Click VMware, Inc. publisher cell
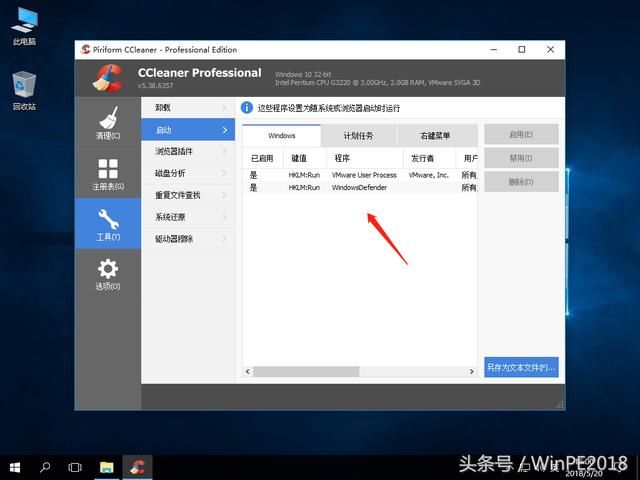The height and width of the screenshot is (480, 640). (429, 175)
